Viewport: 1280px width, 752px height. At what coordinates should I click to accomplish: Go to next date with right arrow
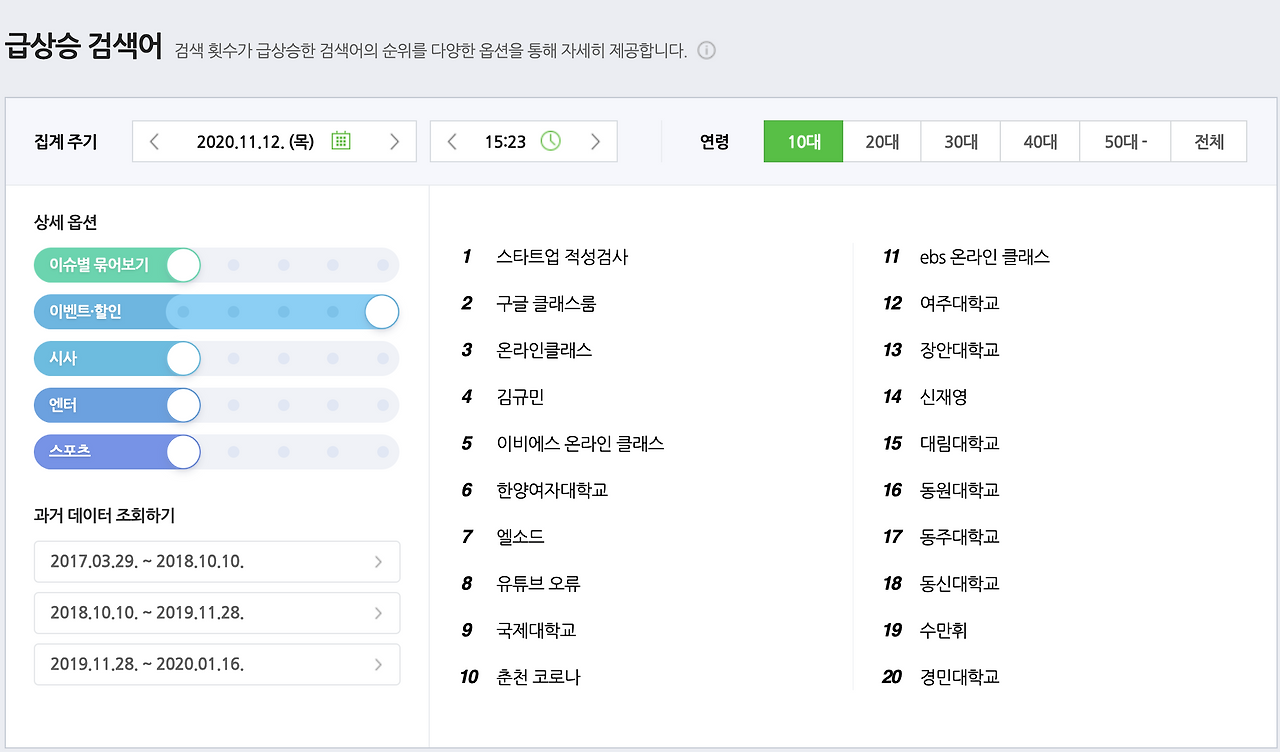[x=395, y=141]
